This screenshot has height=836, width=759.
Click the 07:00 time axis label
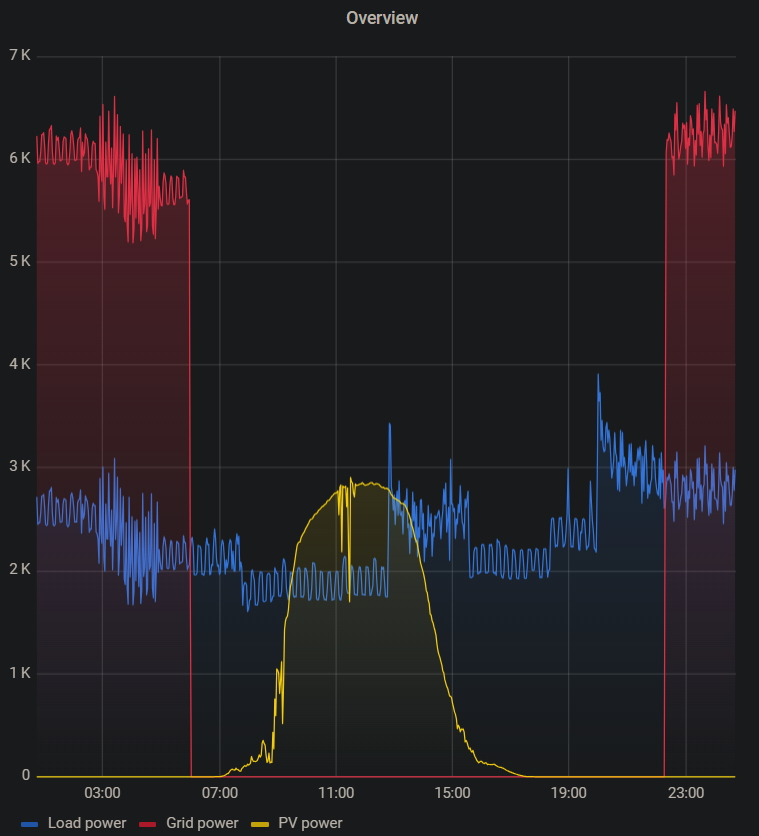tap(219, 793)
